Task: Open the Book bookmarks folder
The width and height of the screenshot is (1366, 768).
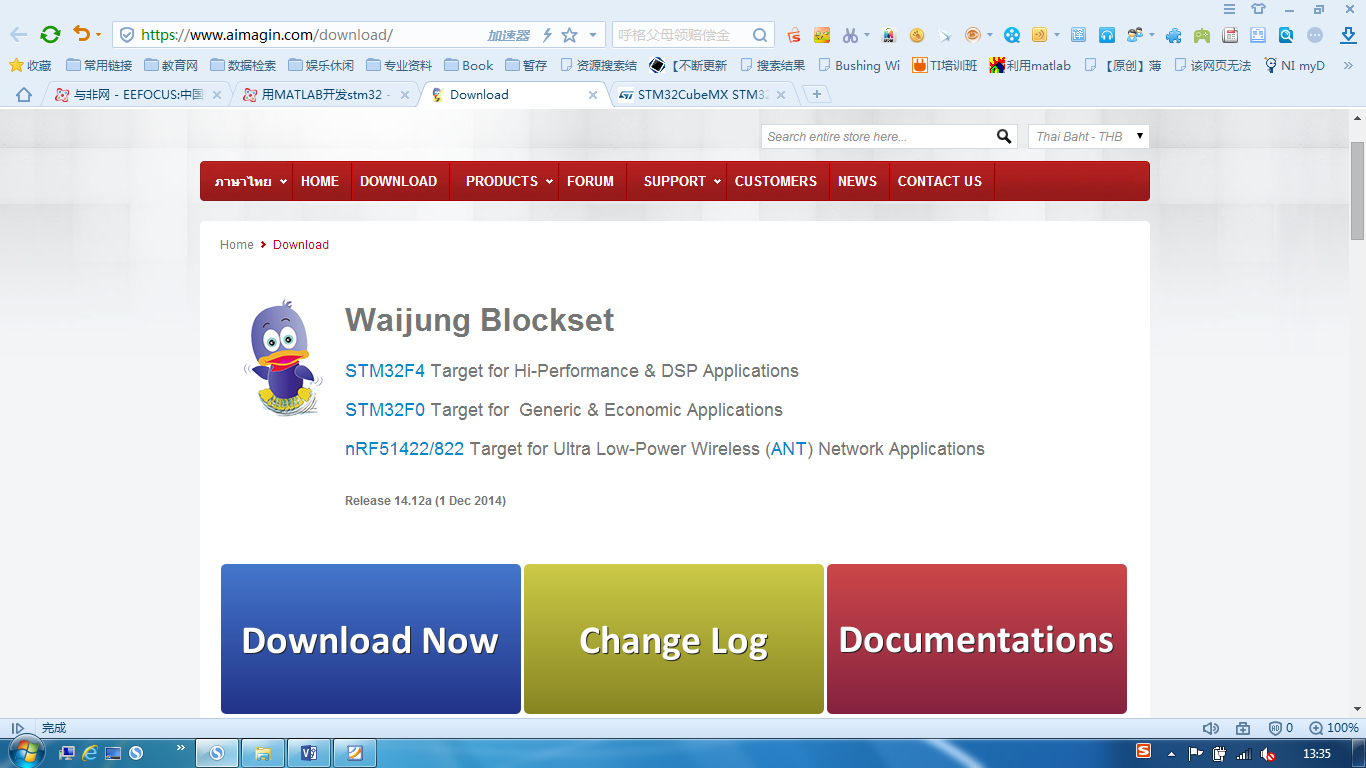Action: [470, 65]
